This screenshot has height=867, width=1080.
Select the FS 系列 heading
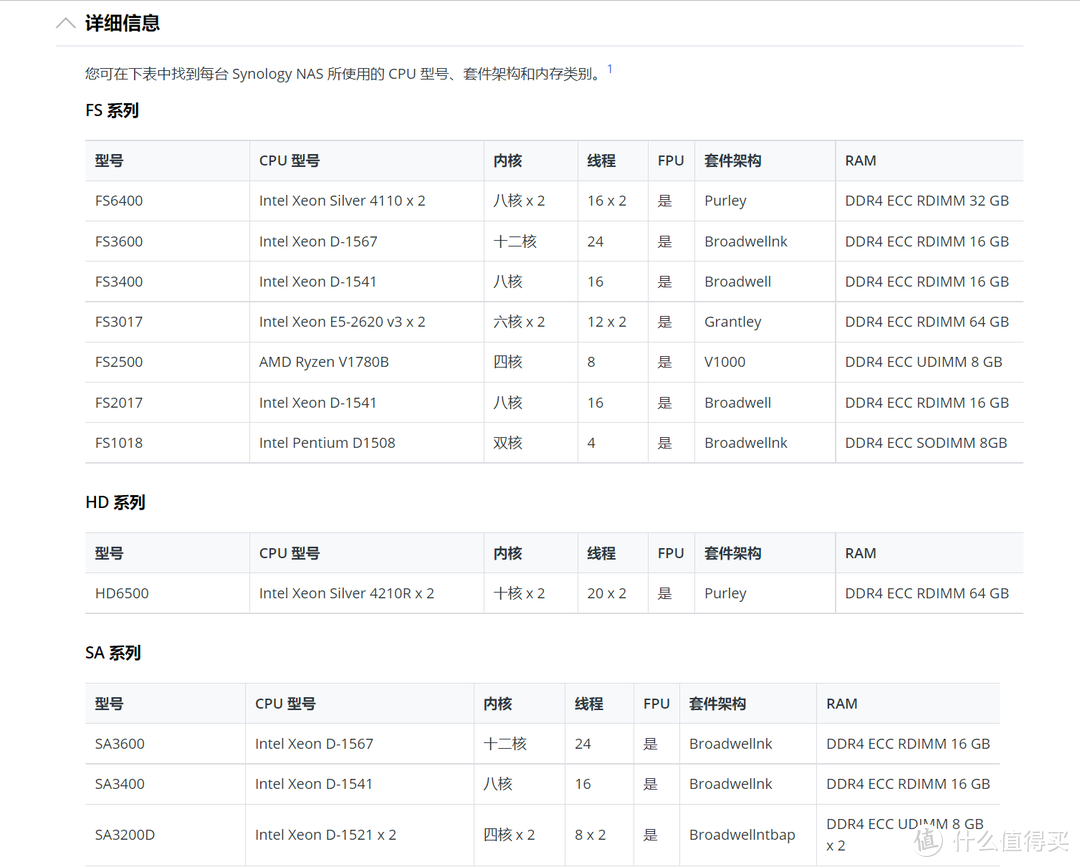pyautogui.click(x=112, y=110)
